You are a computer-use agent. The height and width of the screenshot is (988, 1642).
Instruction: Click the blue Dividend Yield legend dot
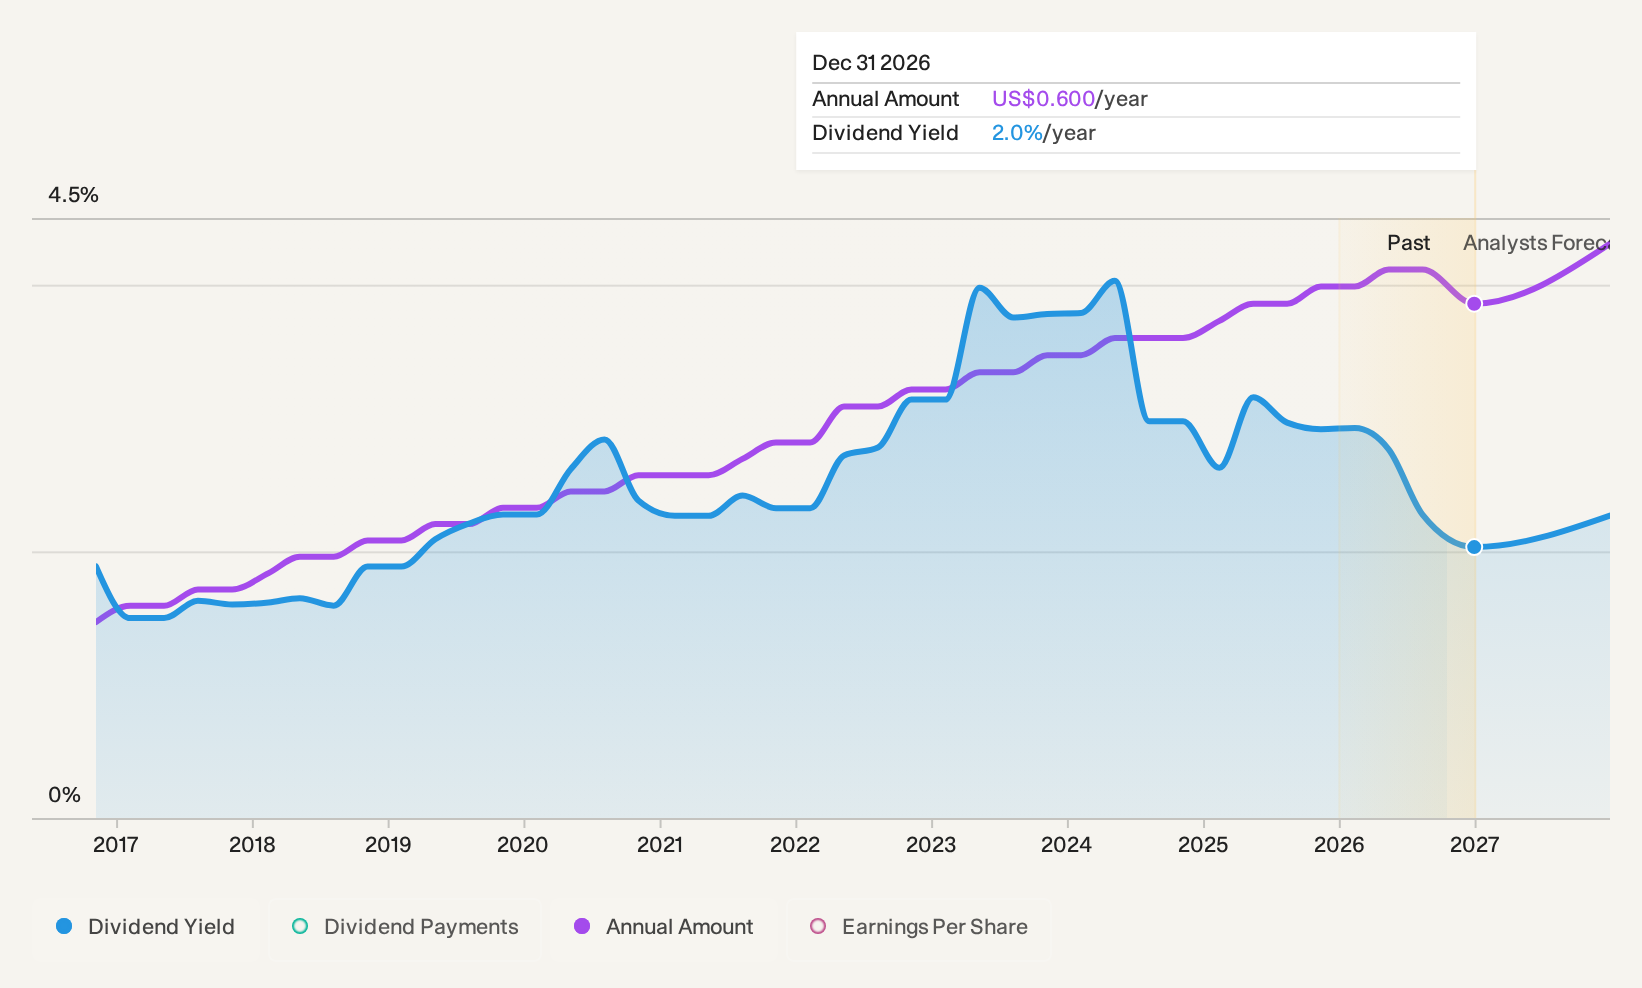[x=64, y=926]
